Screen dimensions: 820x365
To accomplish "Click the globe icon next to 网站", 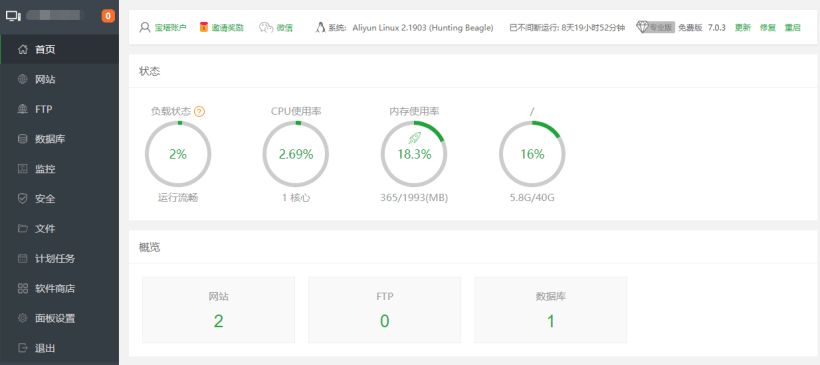I will click(22, 79).
